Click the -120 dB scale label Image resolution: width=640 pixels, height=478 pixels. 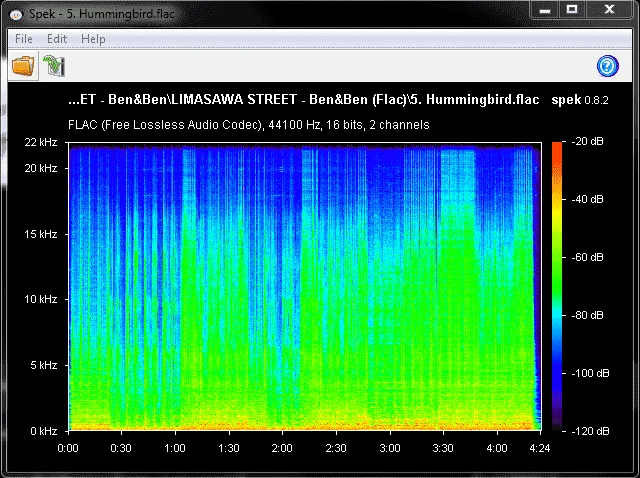click(x=590, y=431)
